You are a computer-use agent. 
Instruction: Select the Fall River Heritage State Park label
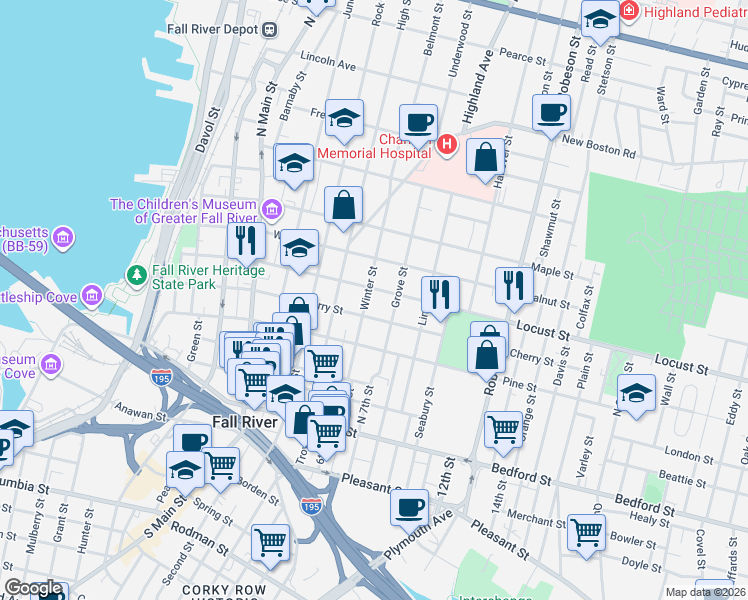(208, 277)
